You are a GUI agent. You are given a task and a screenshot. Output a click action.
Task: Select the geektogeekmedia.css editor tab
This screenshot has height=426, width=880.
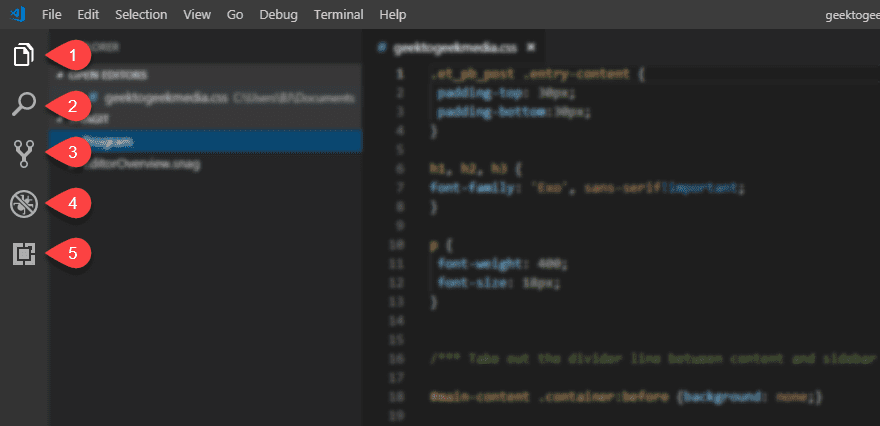point(455,48)
